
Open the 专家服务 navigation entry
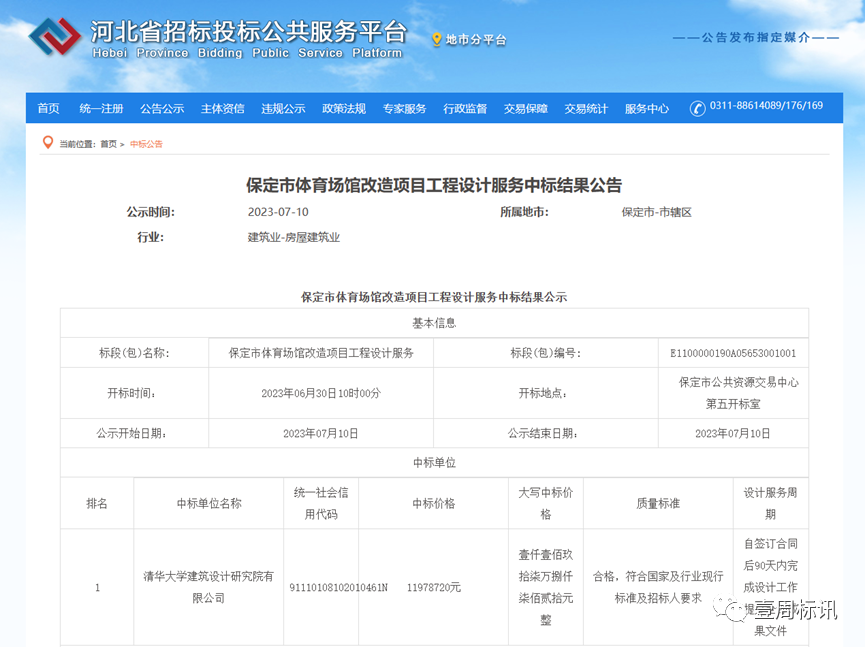tap(403, 108)
